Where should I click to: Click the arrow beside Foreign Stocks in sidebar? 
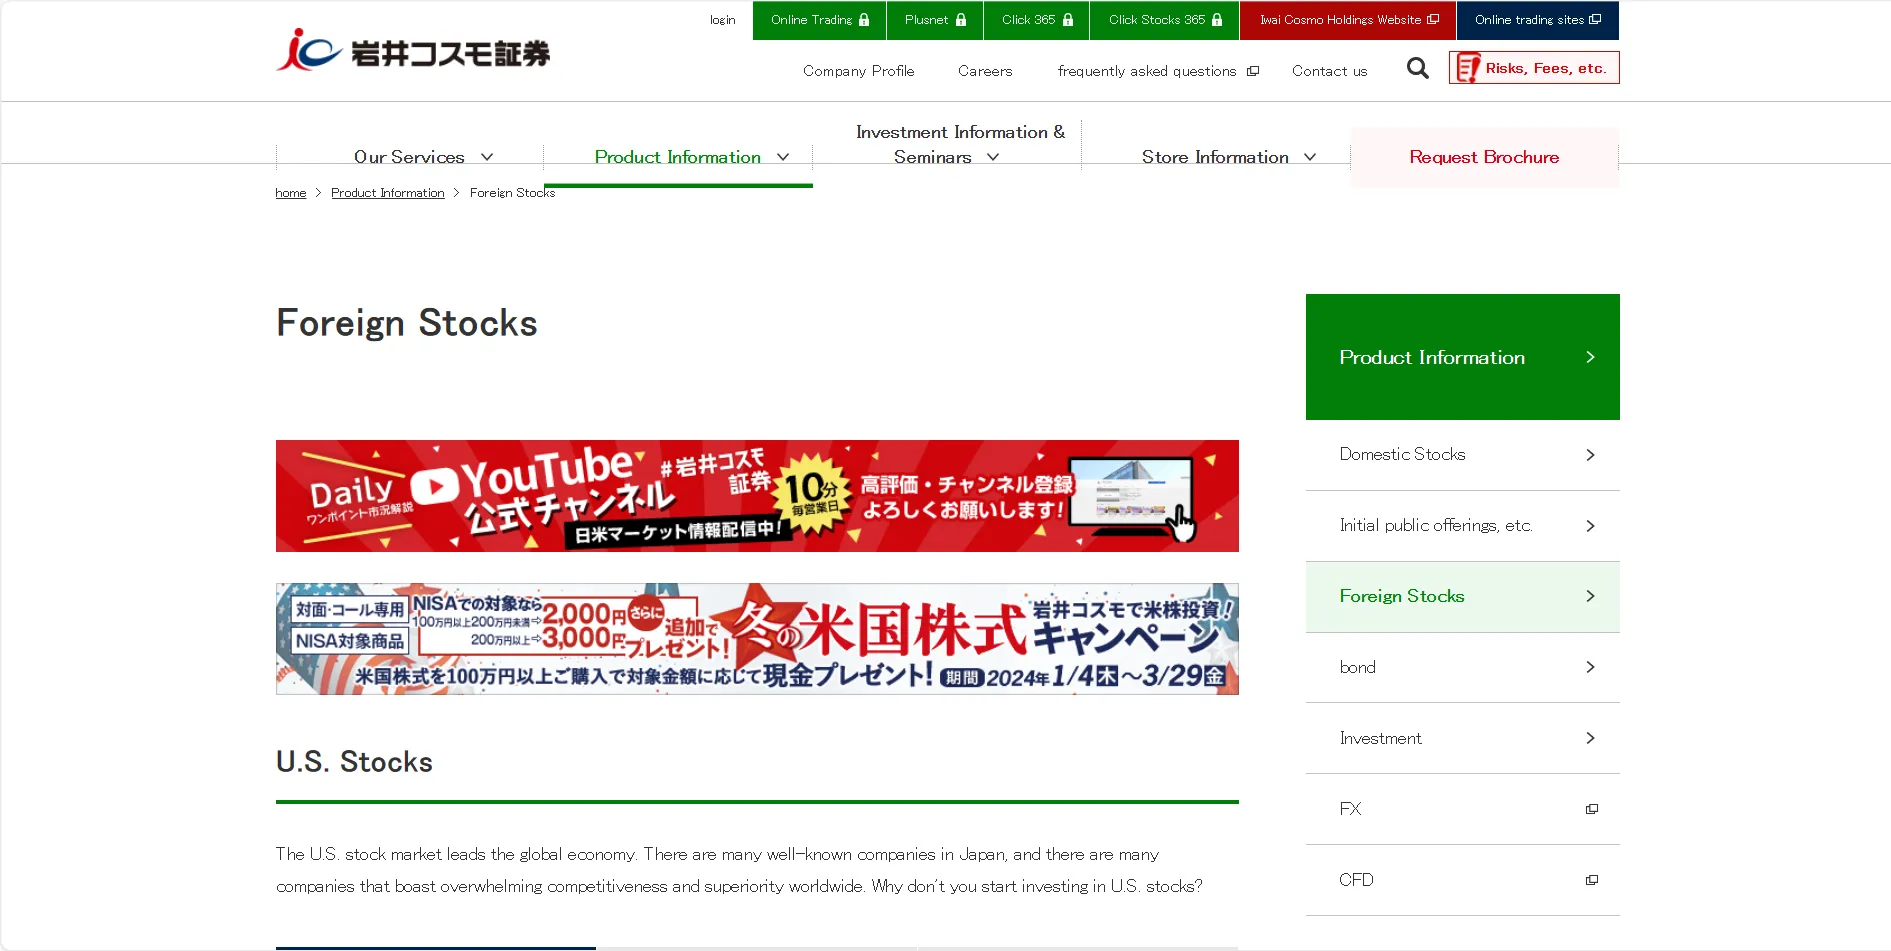1590,596
